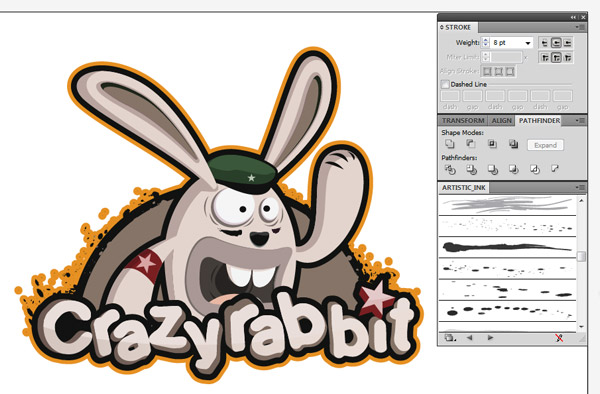This screenshot has width=600, height=394.
Task: Click the Merge pathfinder icon
Action: (493, 169)
